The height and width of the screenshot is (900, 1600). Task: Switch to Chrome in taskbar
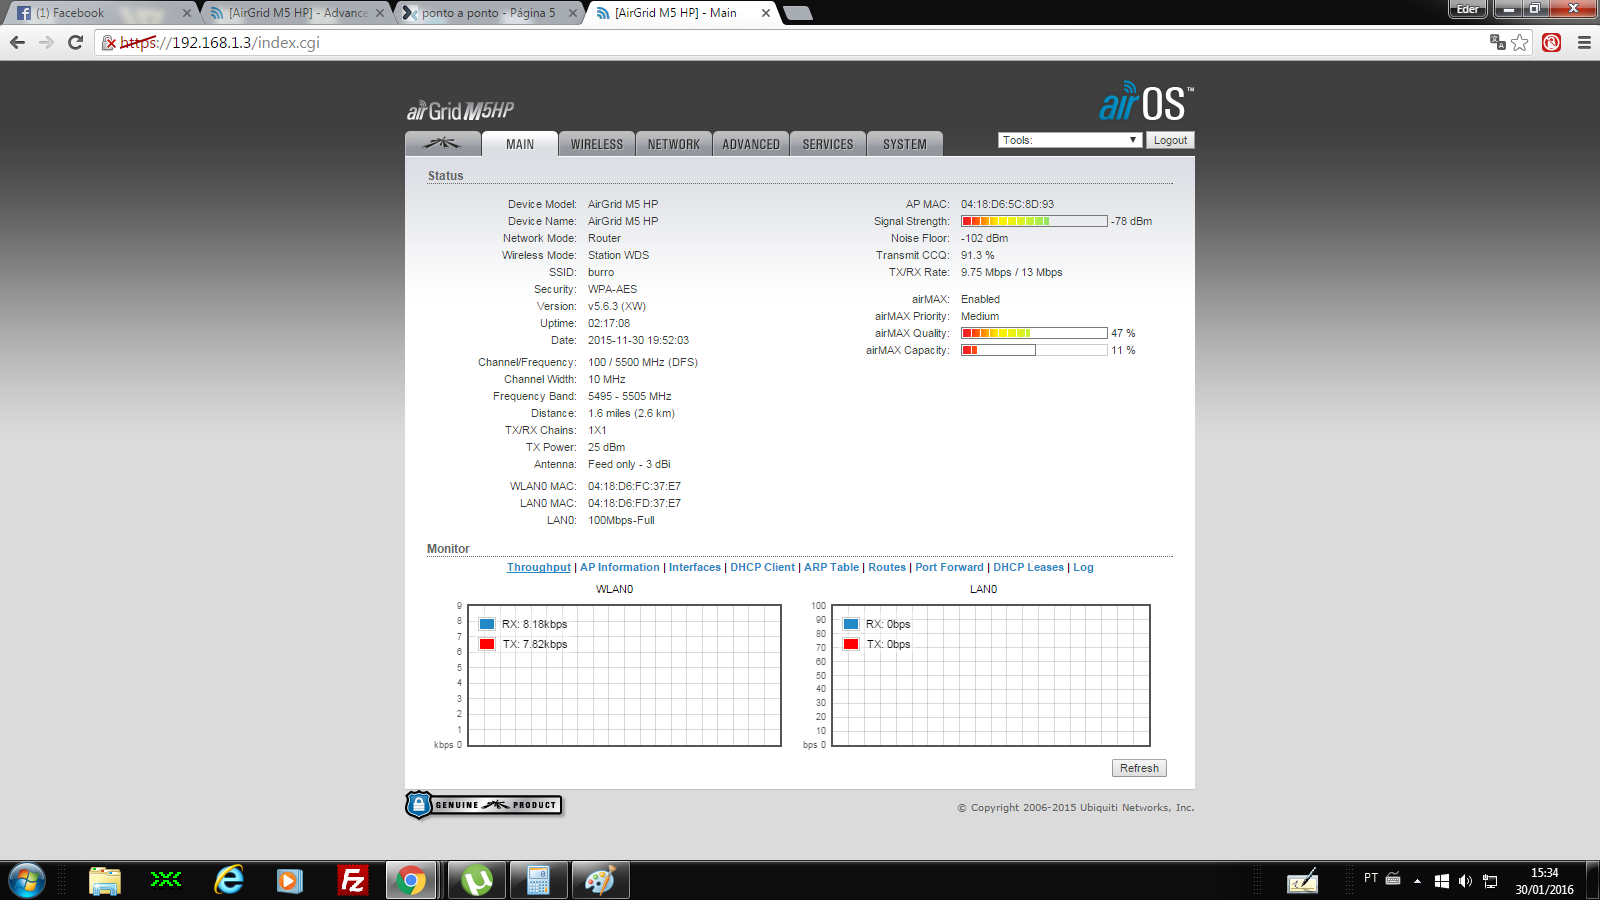pyautogui.click(x=411, y=881)
